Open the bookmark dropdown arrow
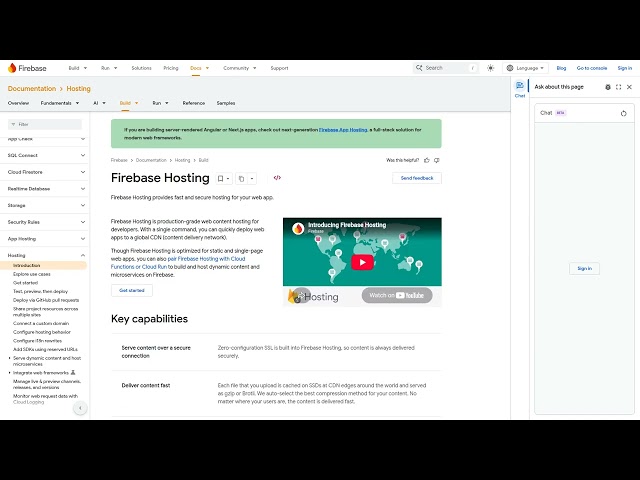 pyautogui.click(x=228, y=178)
